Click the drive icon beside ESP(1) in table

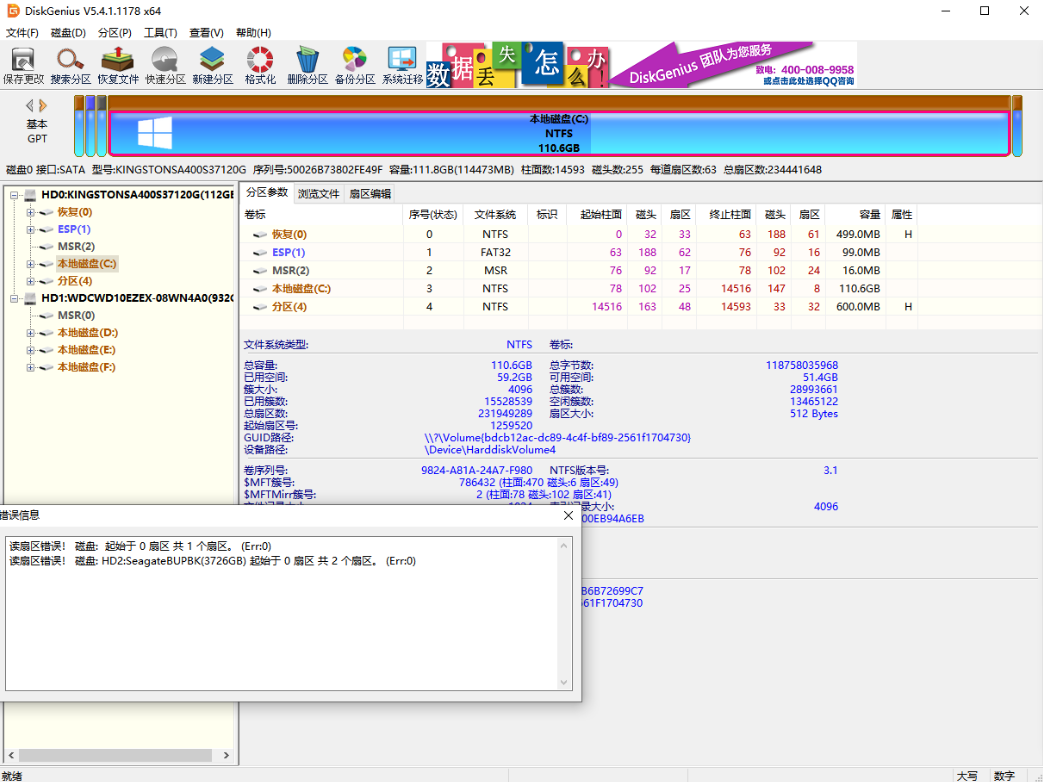(260, 253)
